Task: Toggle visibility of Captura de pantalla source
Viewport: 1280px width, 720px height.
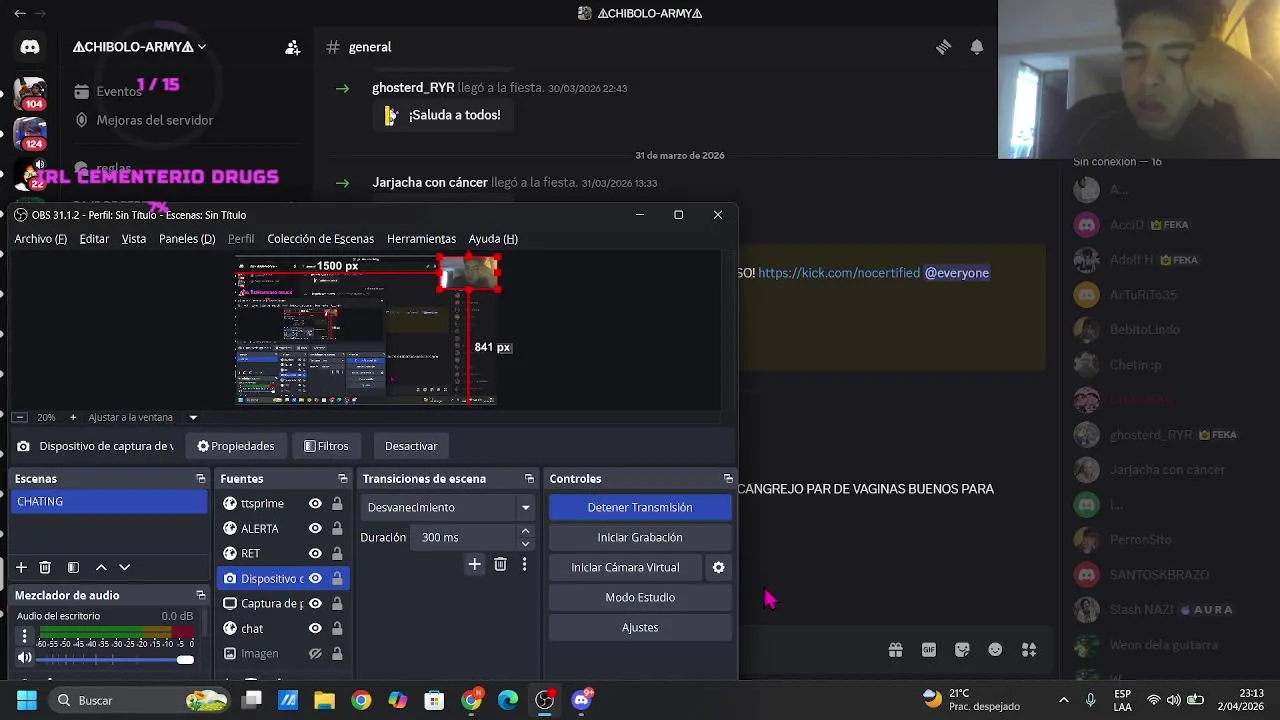Action: 315,603
